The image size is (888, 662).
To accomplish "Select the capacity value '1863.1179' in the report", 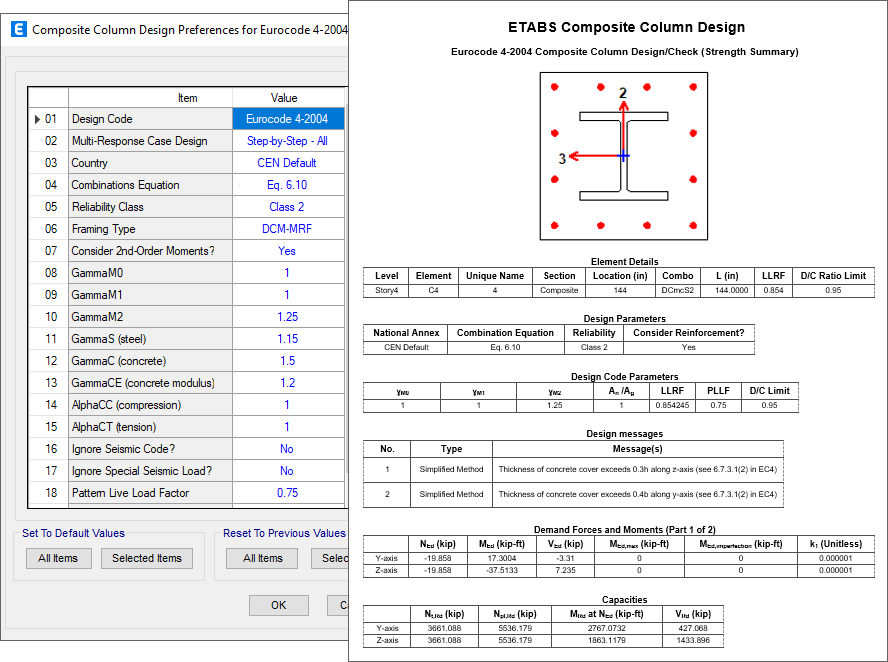I will click(606, 640).
